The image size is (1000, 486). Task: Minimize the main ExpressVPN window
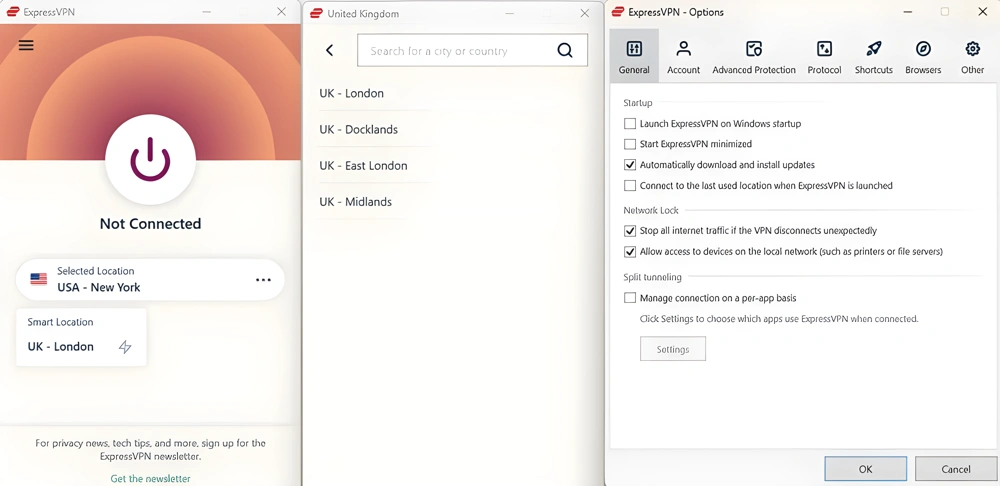pyautogui.click(x=206, y=12)
